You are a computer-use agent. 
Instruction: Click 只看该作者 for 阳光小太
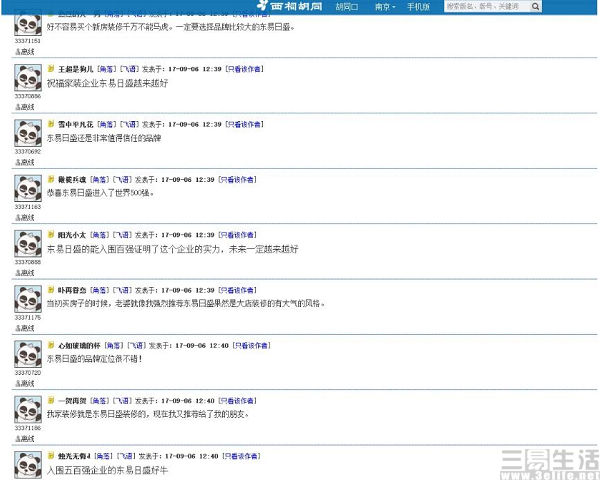coord(237,235)
